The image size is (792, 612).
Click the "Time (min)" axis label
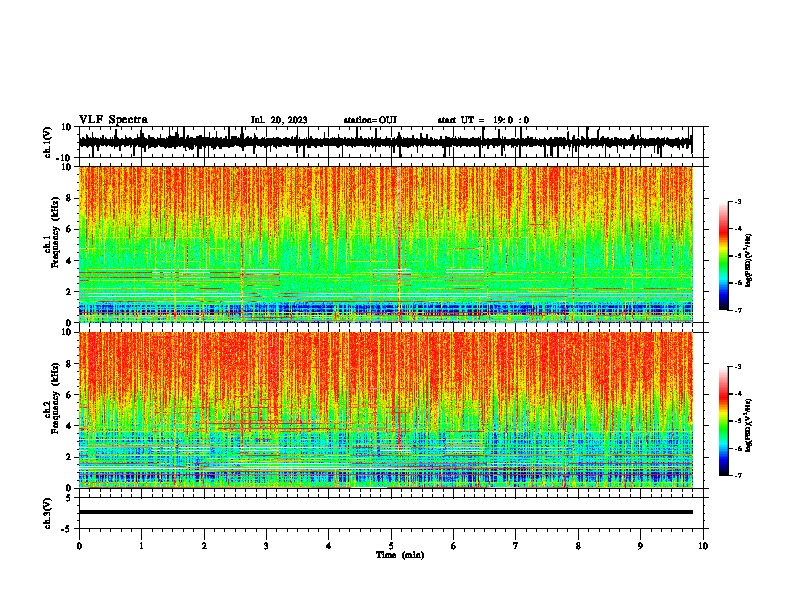(x=400, y=555)
